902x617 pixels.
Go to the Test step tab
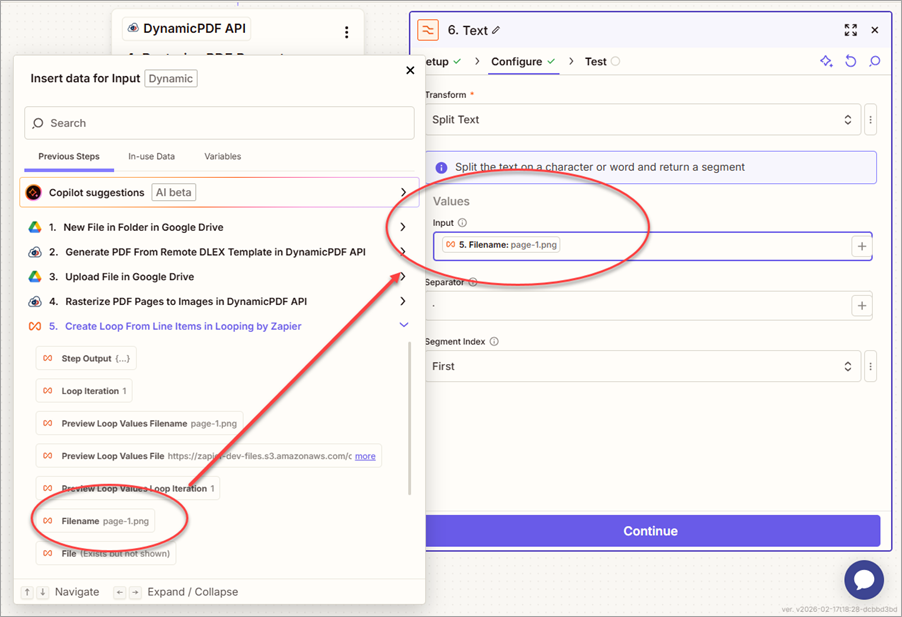596,61
